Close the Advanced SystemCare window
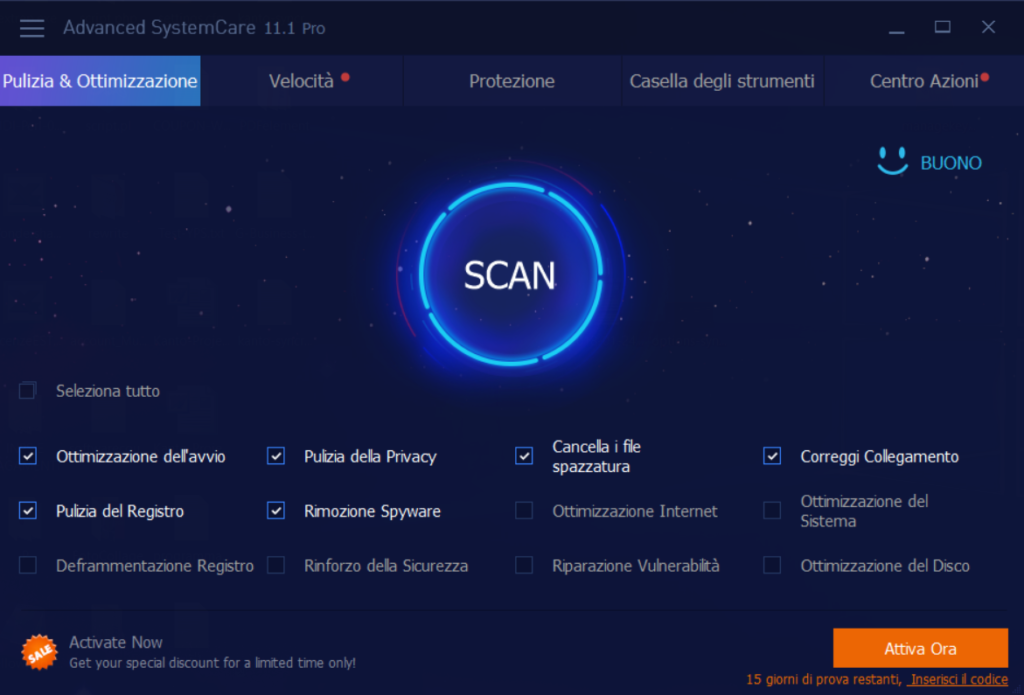The width and height of the screenshot is (1024, 695). coord(988,27)
